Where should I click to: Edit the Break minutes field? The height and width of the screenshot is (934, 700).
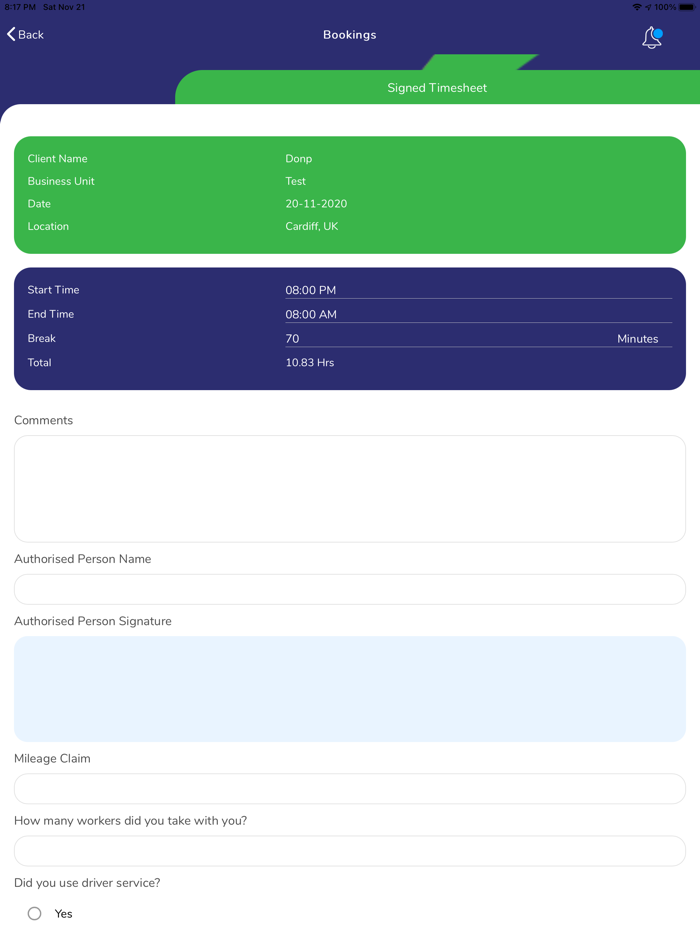[x=440, y=339]
